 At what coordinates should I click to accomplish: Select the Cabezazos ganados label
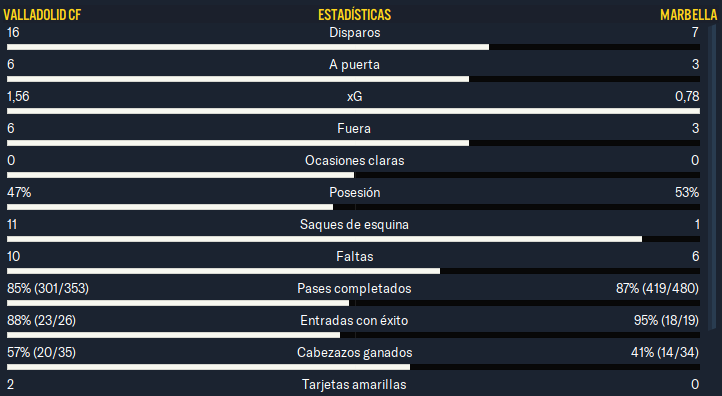pyautogui.click(x=355, y=352)
